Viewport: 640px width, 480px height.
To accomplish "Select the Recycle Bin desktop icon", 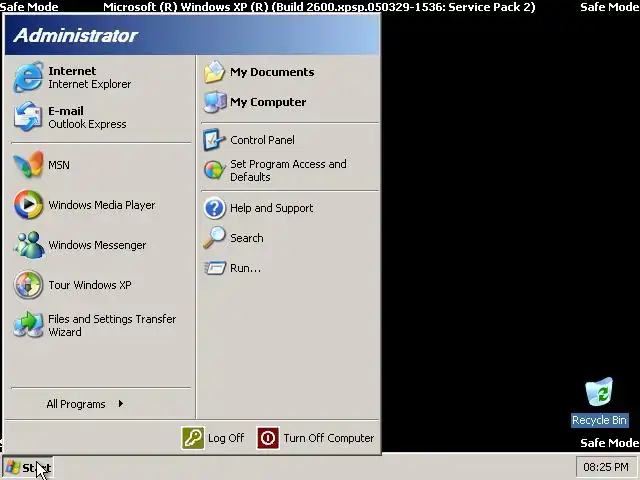I will click(x=599, y=392).
